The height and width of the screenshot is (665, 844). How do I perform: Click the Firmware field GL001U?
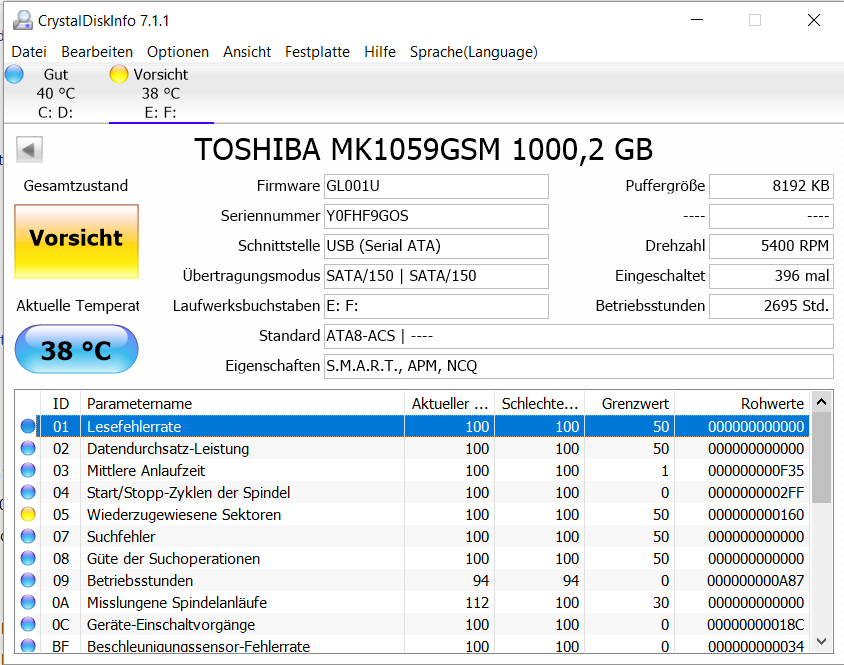point(436,186)
